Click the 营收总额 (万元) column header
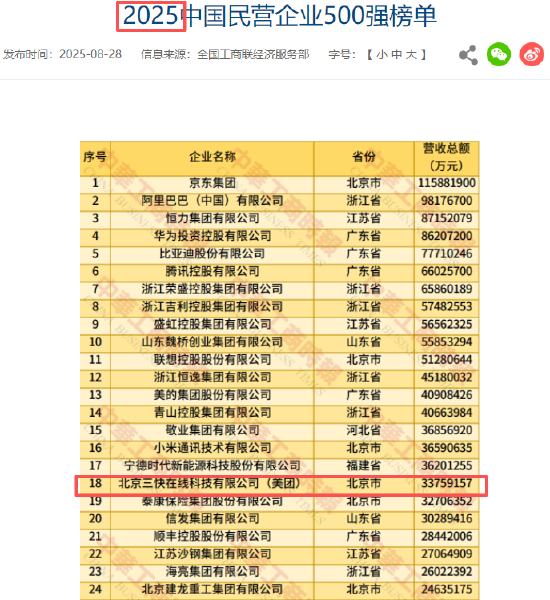This screenshot has width=550, height=600. pos(446,157)
